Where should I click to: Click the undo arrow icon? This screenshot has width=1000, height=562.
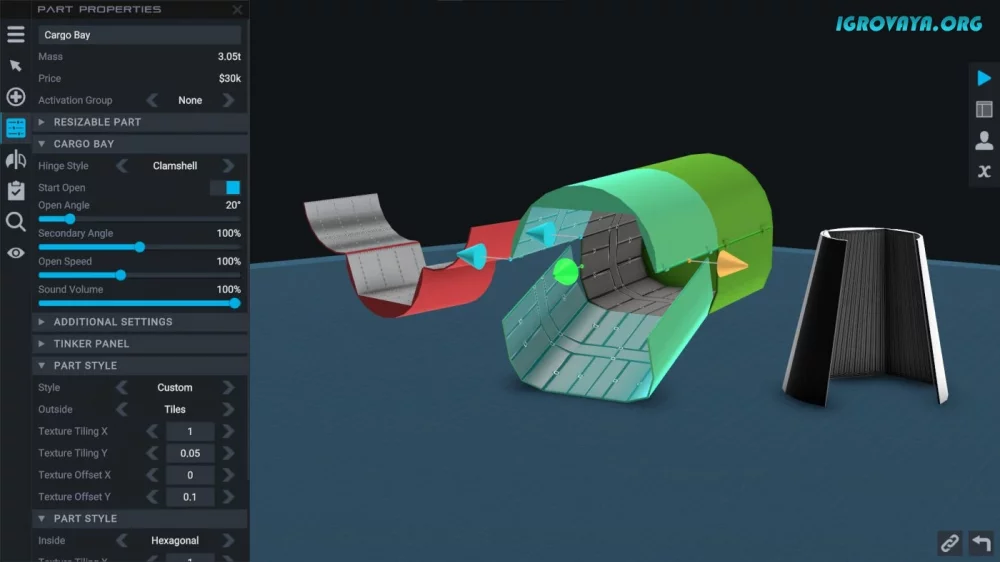pos(981,543)
